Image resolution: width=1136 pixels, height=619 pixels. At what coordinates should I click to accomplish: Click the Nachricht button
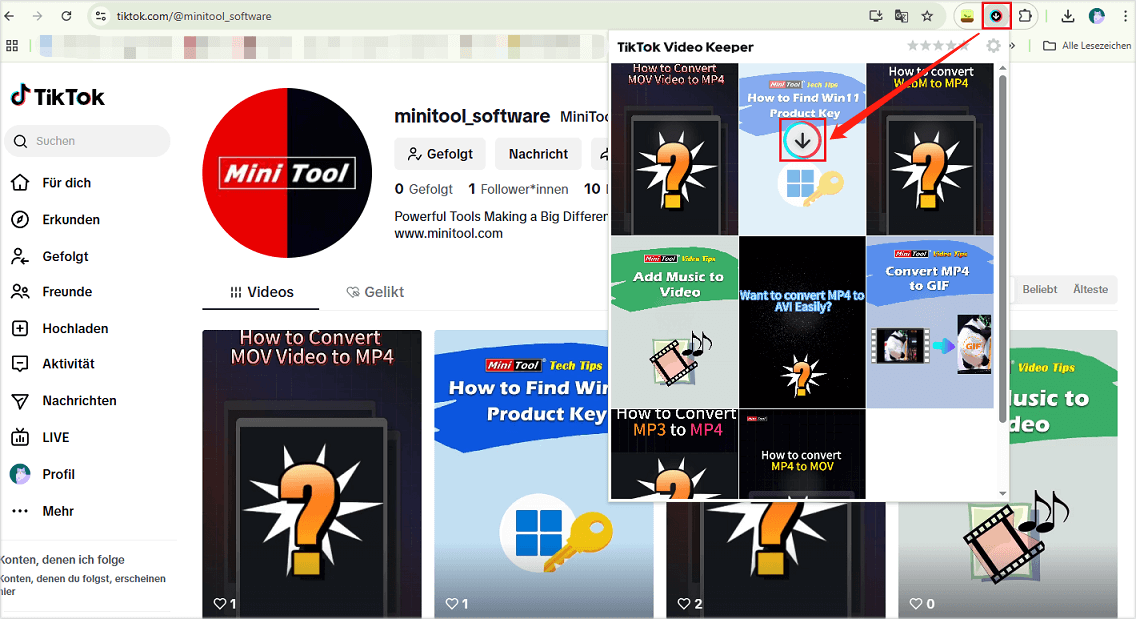click(x=538, y=154)
